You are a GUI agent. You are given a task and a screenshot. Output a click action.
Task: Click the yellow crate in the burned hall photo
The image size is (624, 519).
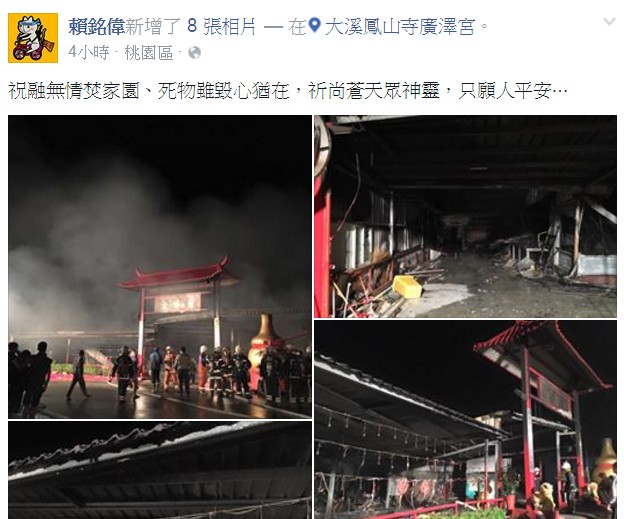(407, 287)
